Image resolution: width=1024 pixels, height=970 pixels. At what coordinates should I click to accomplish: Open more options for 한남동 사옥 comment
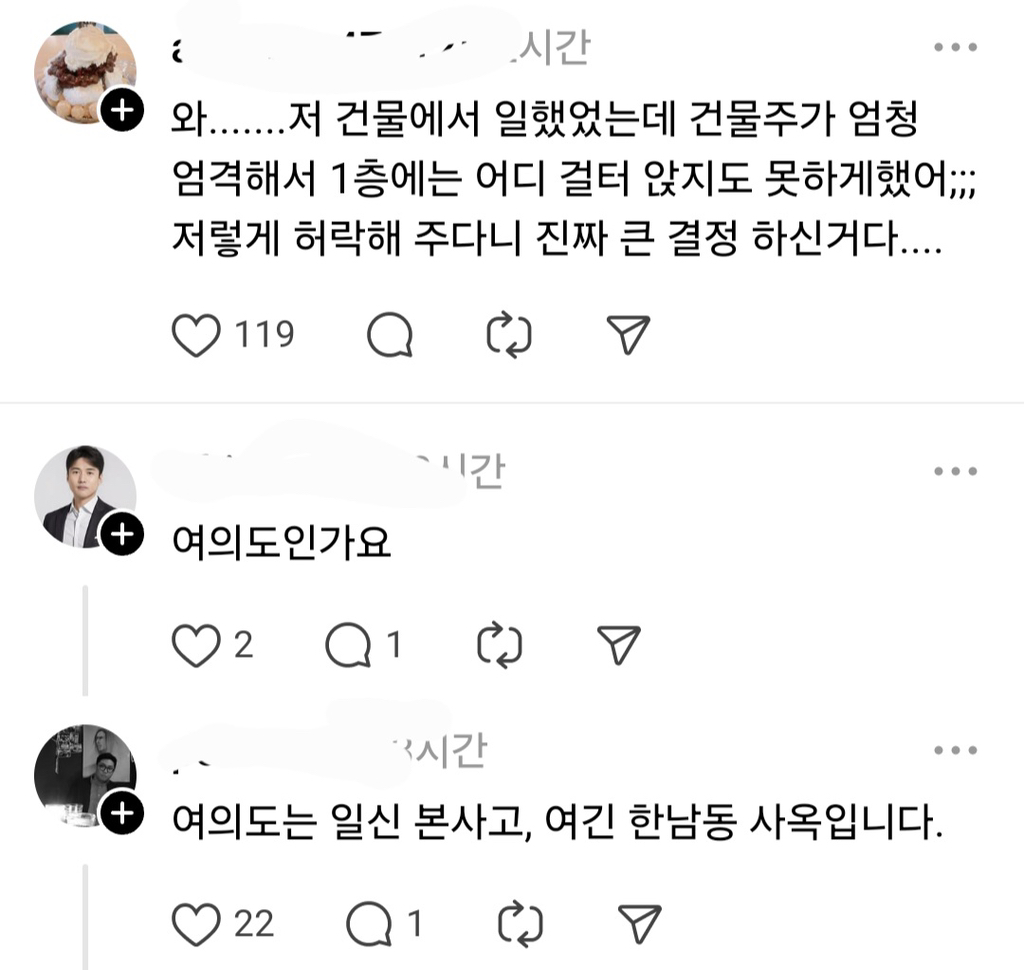(955, 750)
